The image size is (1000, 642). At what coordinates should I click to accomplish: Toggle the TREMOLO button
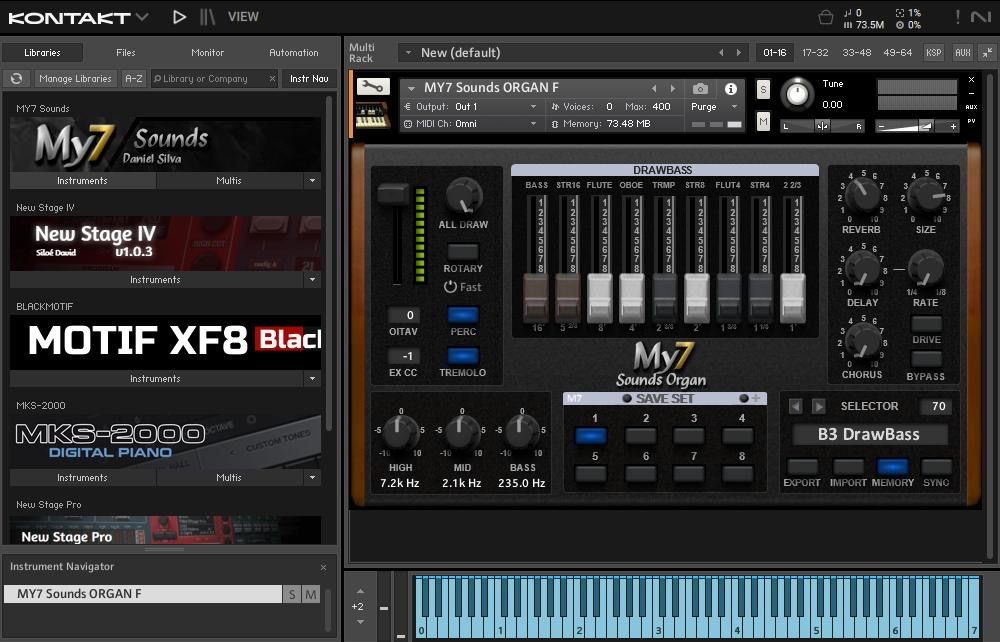[x=463, y=356]
